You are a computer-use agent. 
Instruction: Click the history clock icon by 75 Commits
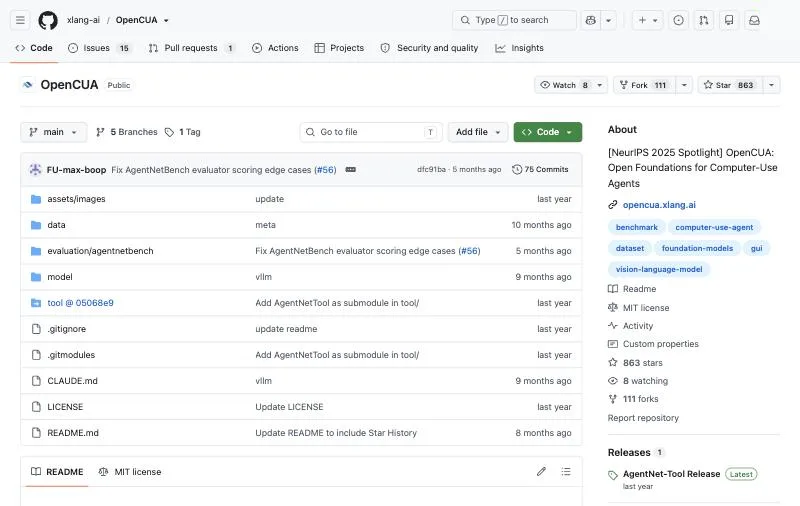tap(517, 169)
